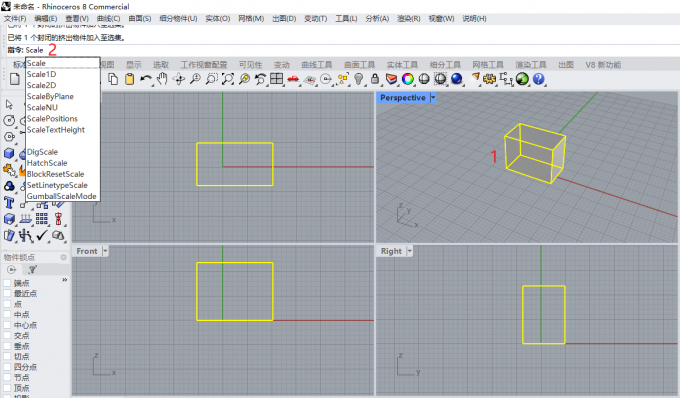Click the gear options icon
The height and width of the screenshot is (398, 680).
click(490, 79)
